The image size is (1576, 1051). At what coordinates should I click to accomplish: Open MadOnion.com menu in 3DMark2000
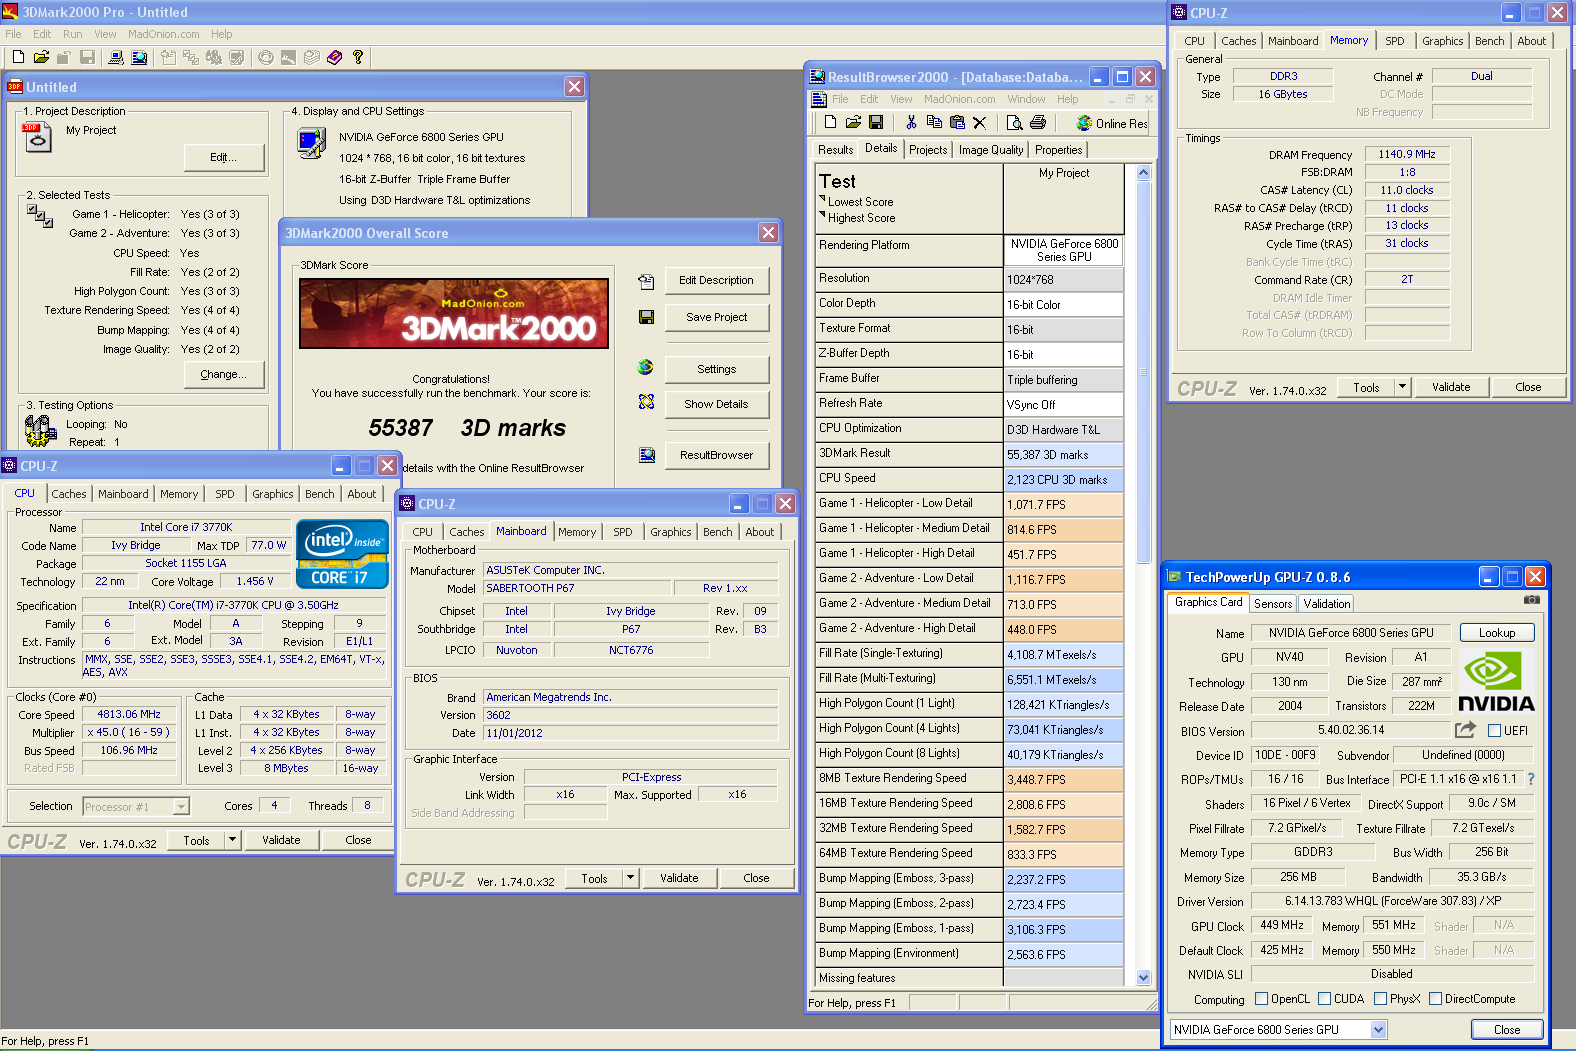(x=164, y=34)
